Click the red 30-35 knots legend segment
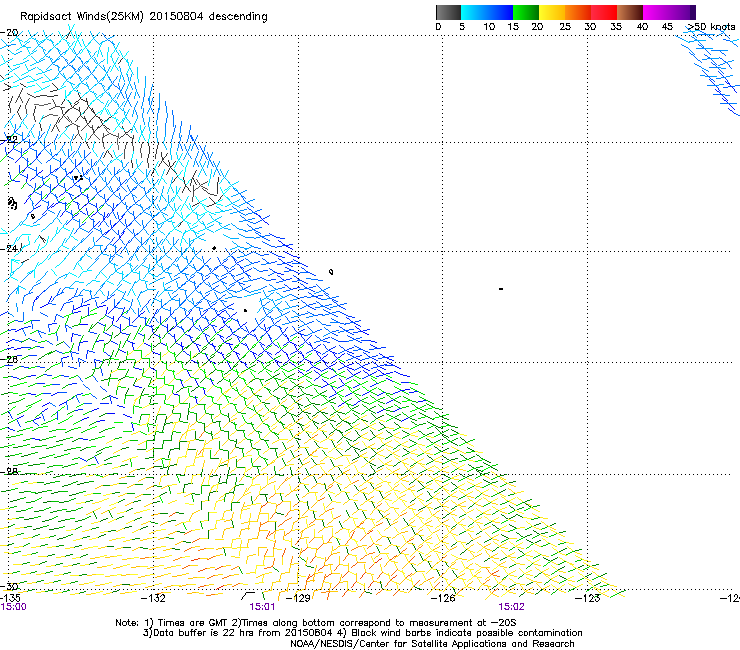The width and height of the screenshot is (740, 650). [604, 12]
